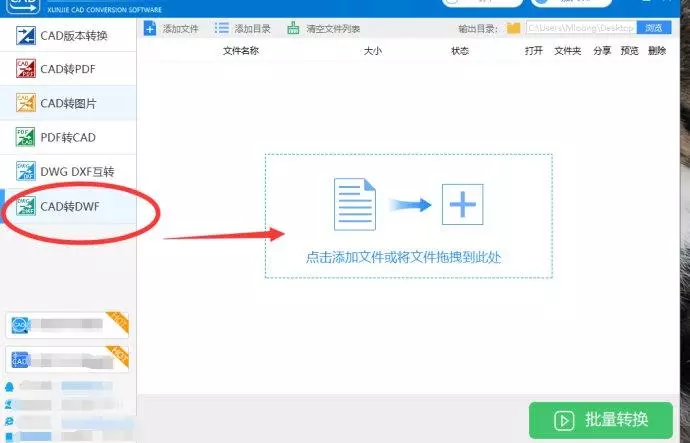Image resolution: width=690 pixels, height=443 pixels.
Task: Click the broom icon for 清空文件列表
Action: tap(293, 29)
